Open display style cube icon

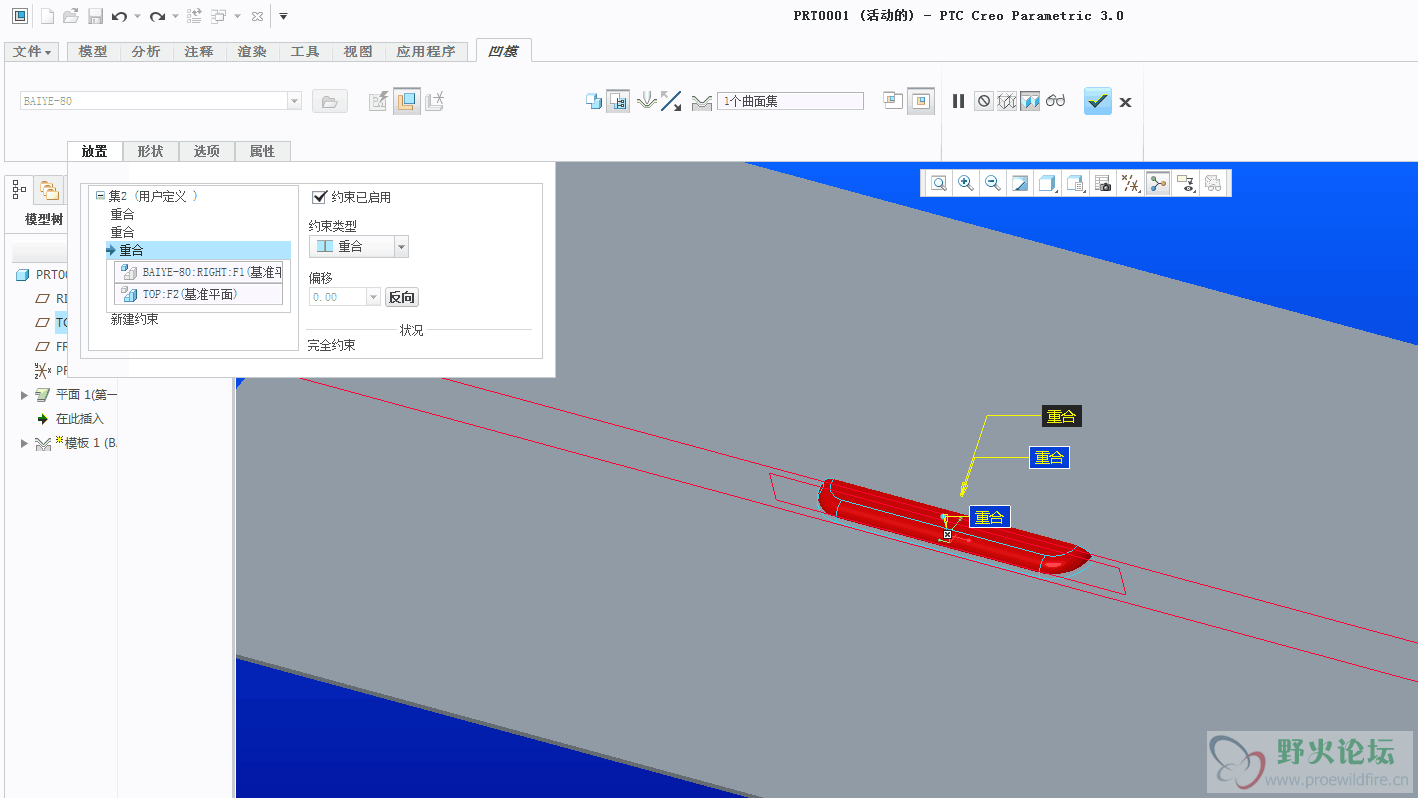pos(1047,183)
